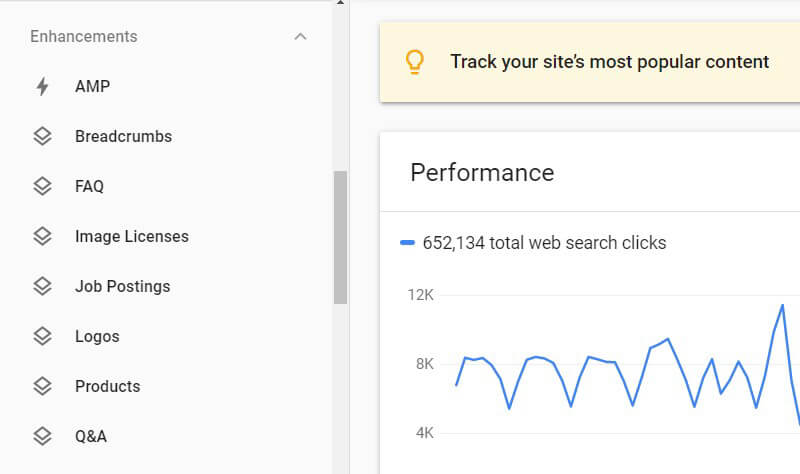Click the lightbulb tip icon
This screenshot has height=474, width=800.
point(414,62)
